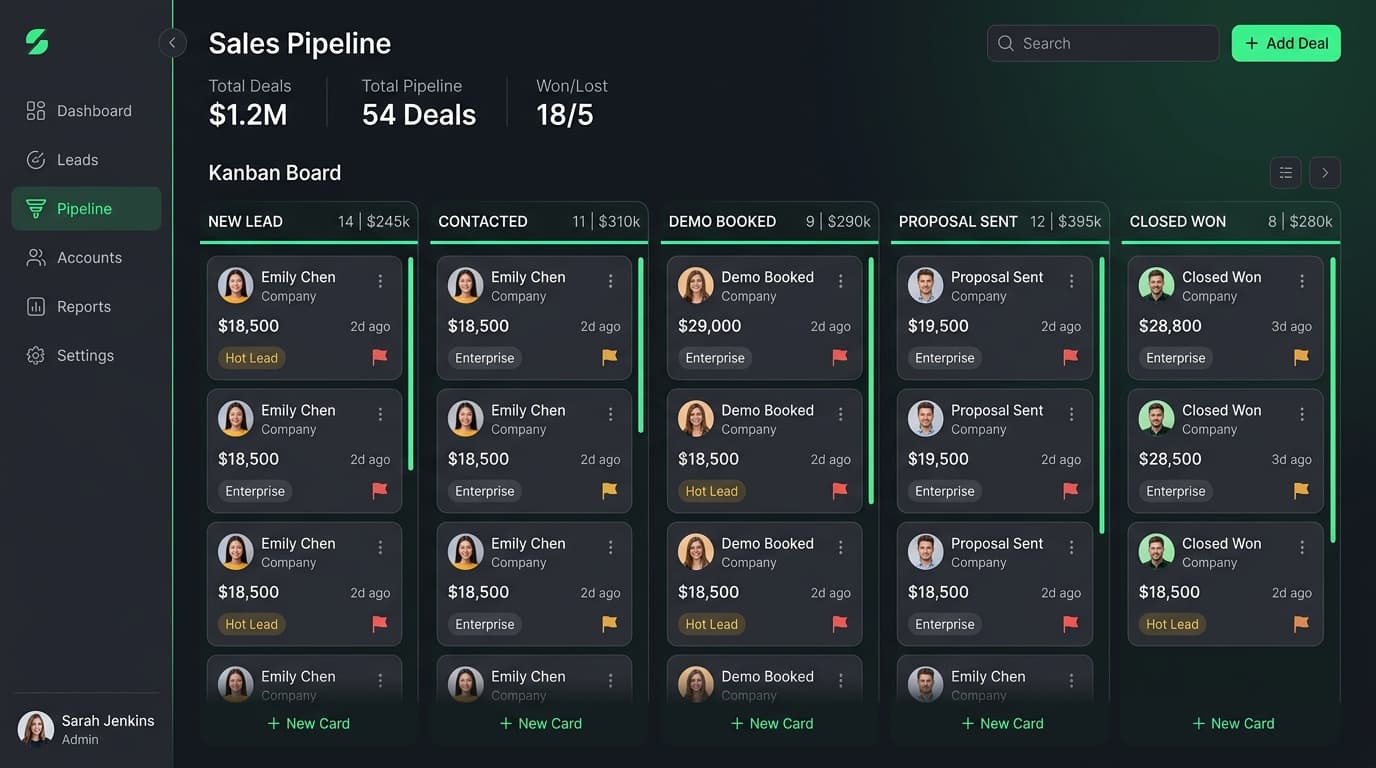Click the Add Deal button
This screenshot has width=1376, height=768.
[x=1286, y=43]
